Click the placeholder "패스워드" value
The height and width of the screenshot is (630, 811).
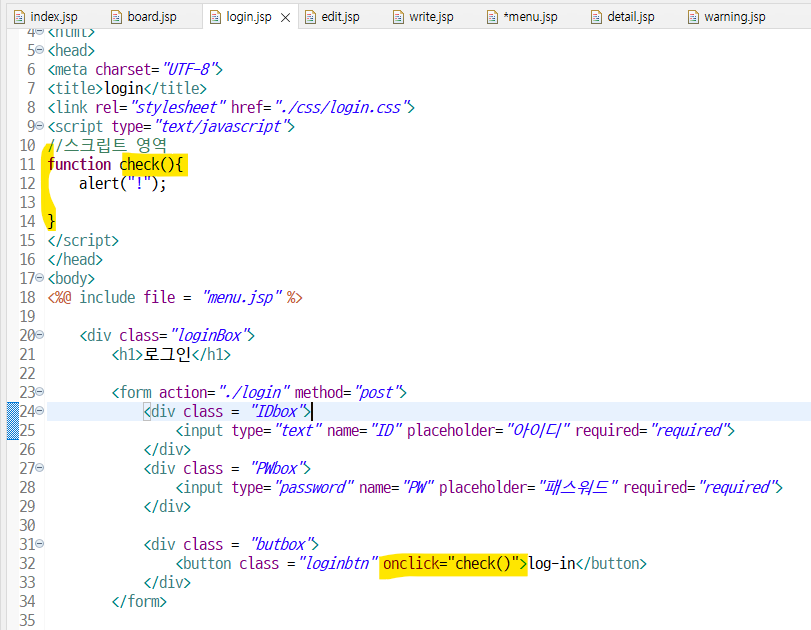578,487
